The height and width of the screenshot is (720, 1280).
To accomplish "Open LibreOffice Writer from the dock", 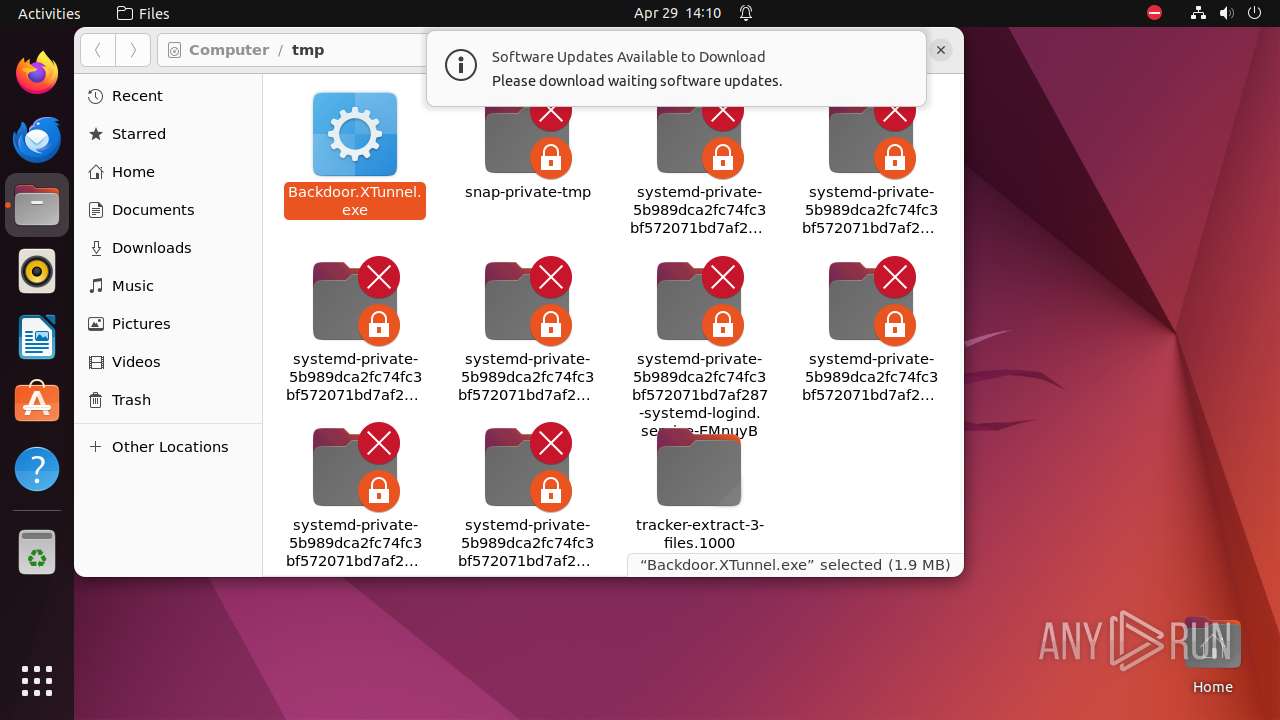I will pyautogui.click(x=37, y=337).
